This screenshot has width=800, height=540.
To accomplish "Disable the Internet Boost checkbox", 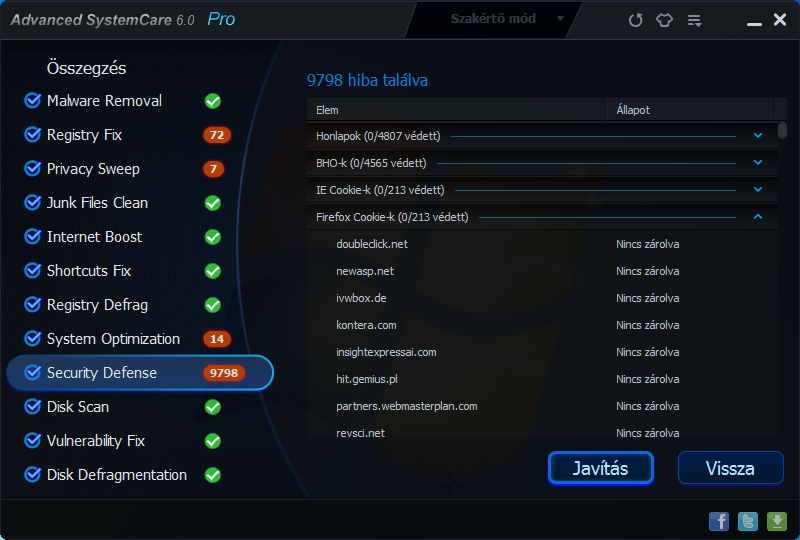I will point(33,237).
